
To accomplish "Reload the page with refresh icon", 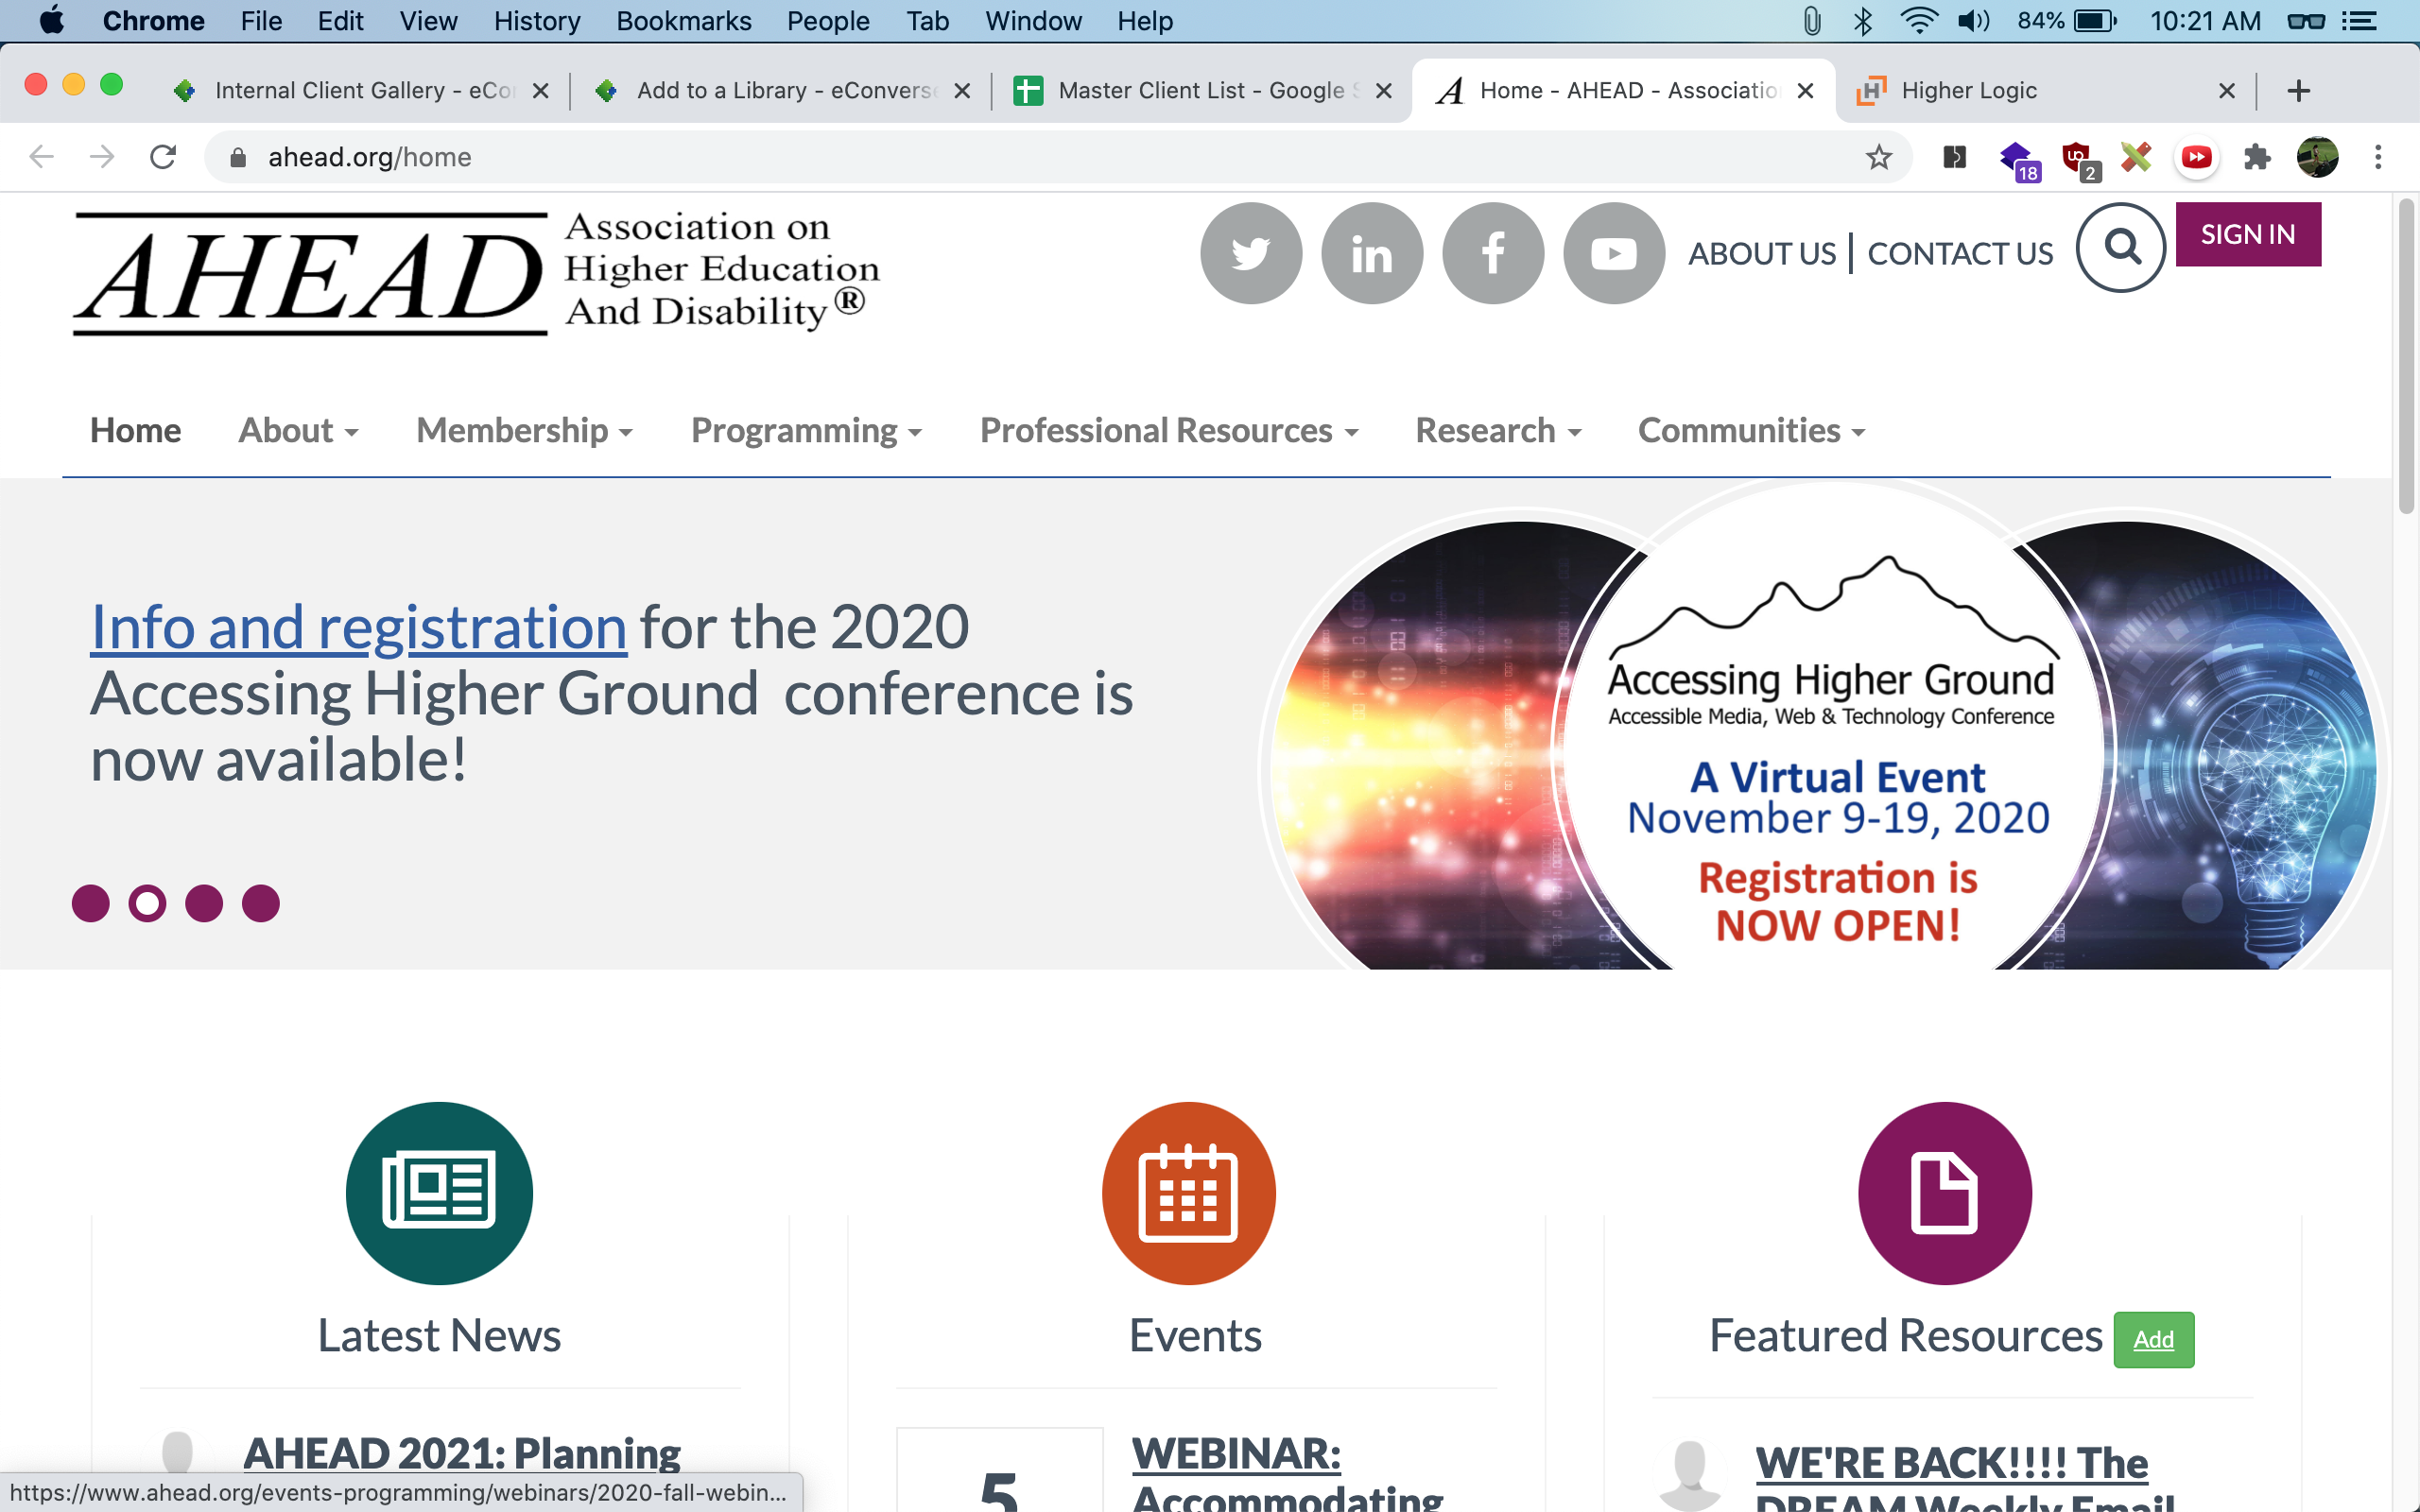I will (163, 157).
